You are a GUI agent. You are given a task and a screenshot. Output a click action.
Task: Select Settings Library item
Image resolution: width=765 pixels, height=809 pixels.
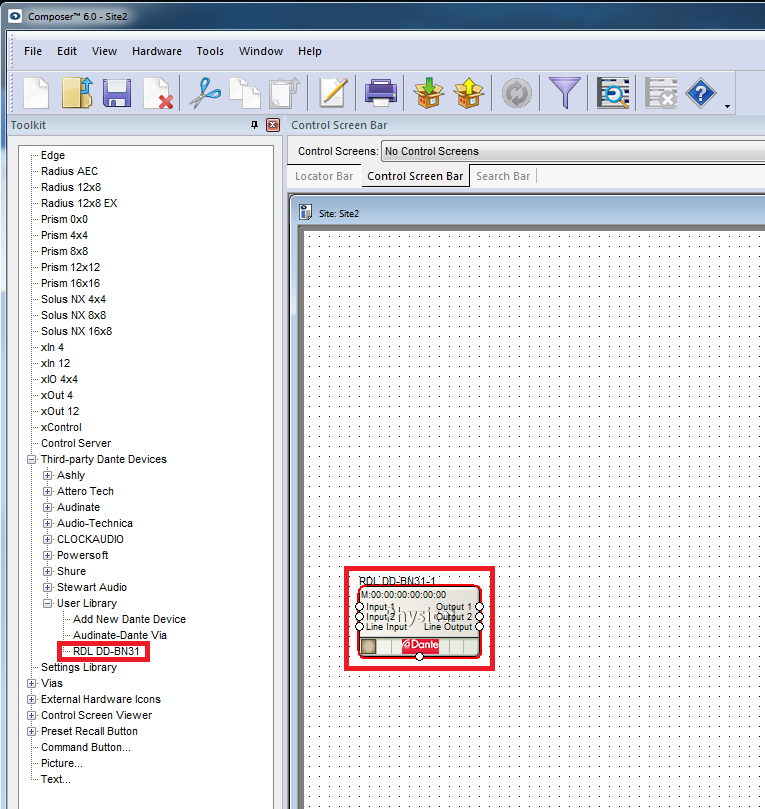79,667
